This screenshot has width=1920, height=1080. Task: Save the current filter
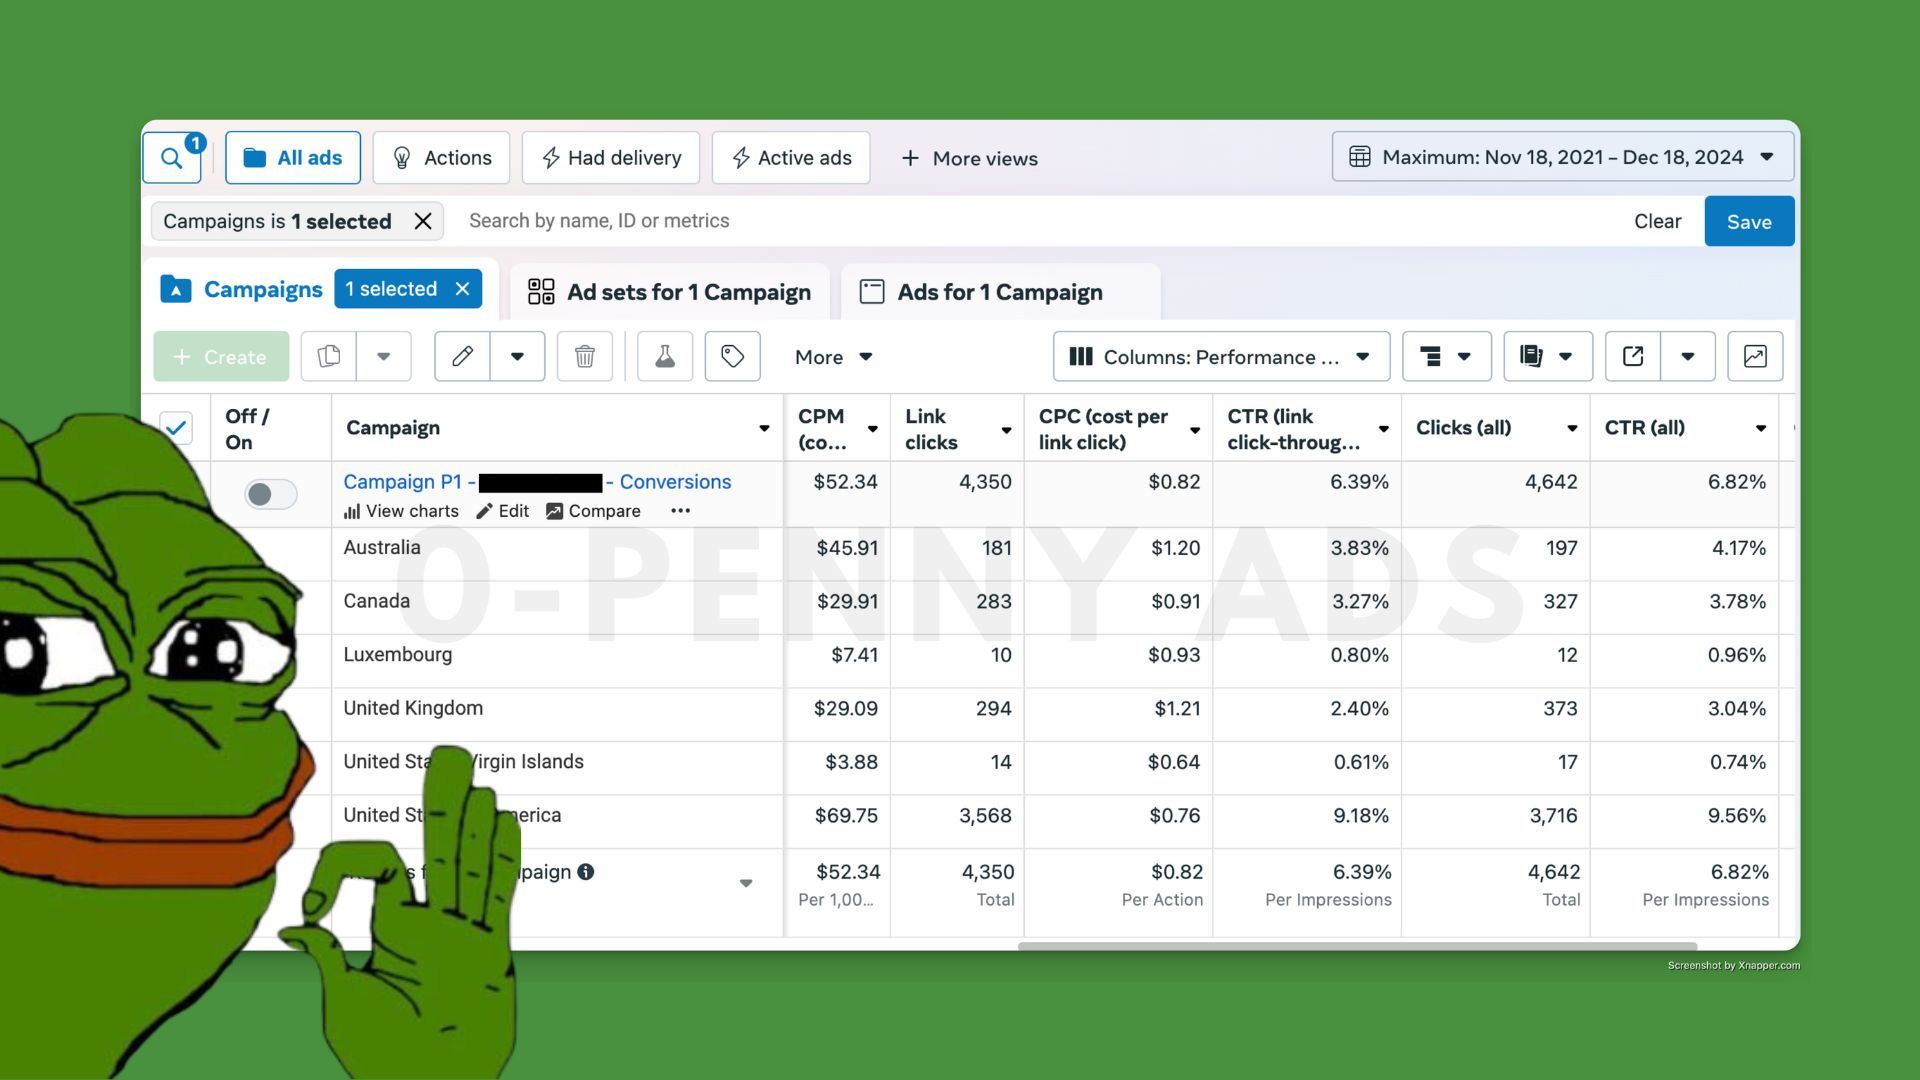point(1749,221)
